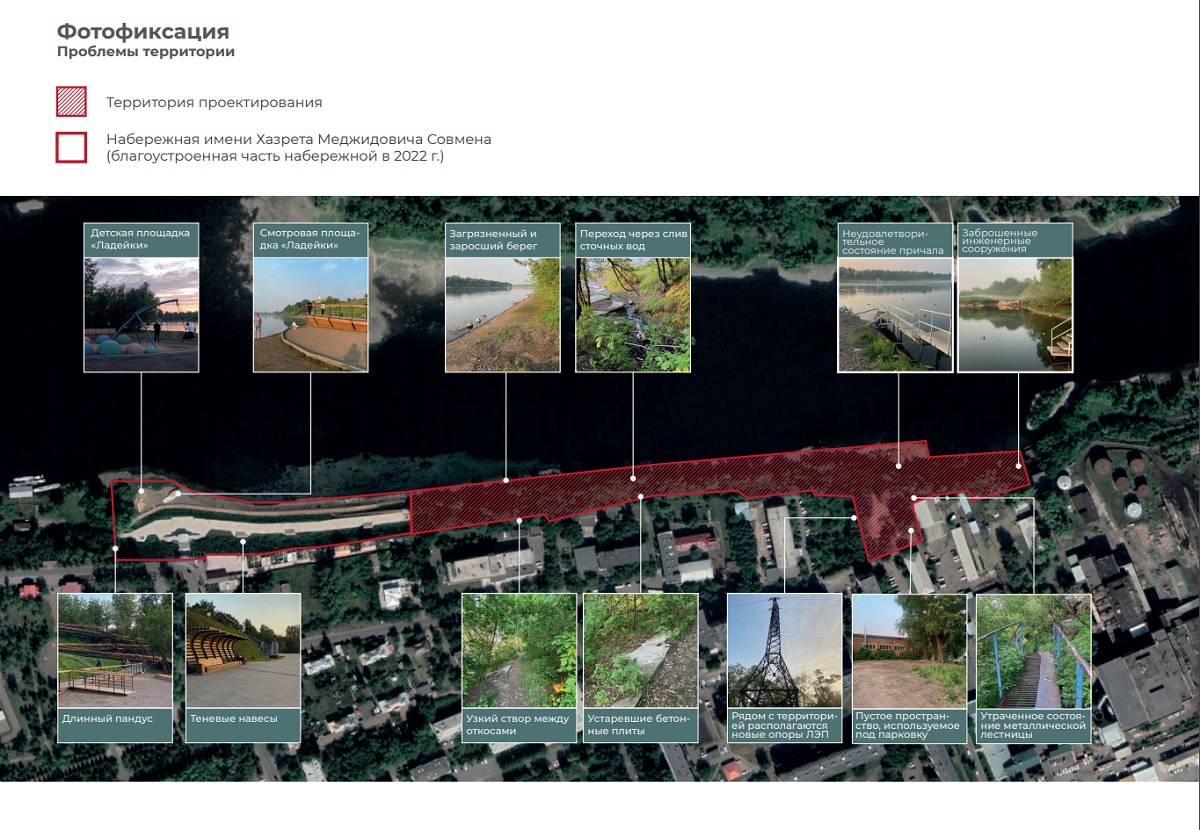Select the Устаревшие бетонные плиты photo
This screenshot has width=1200, height=830.
(x=641, y=650)
